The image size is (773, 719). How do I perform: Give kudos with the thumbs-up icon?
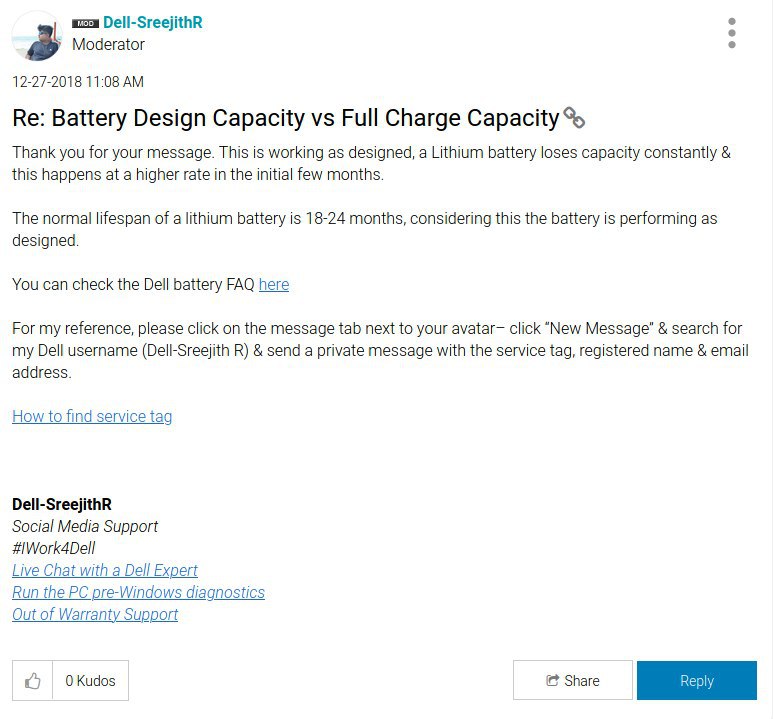tap(33, 681)
